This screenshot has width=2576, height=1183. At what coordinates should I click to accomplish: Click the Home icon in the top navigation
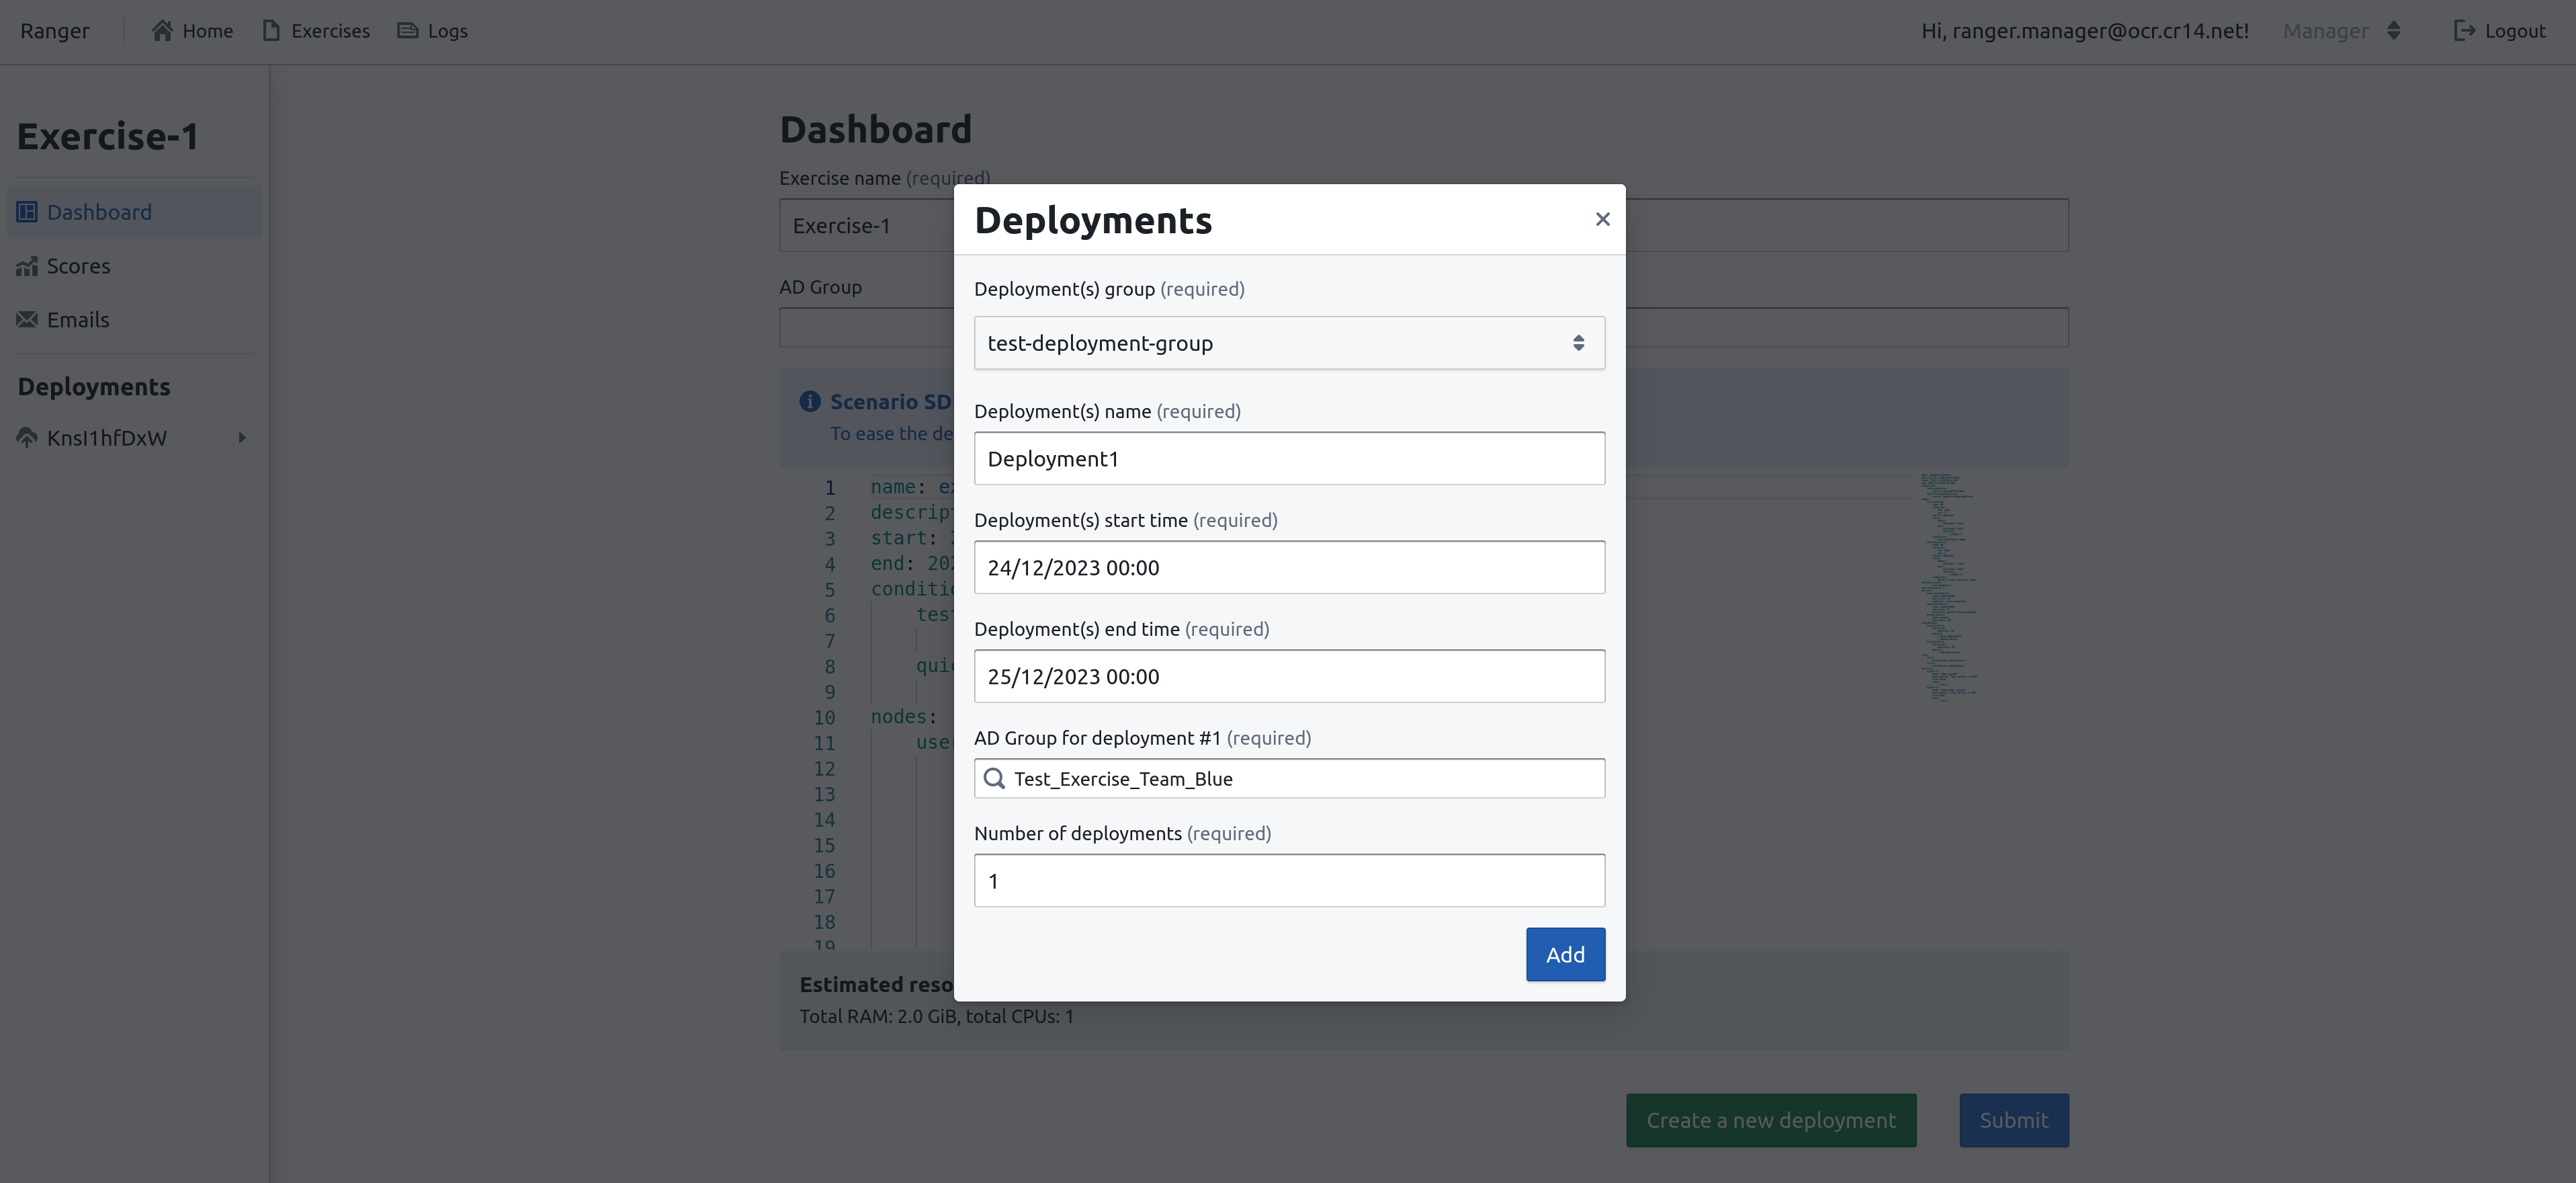point(163,30)
